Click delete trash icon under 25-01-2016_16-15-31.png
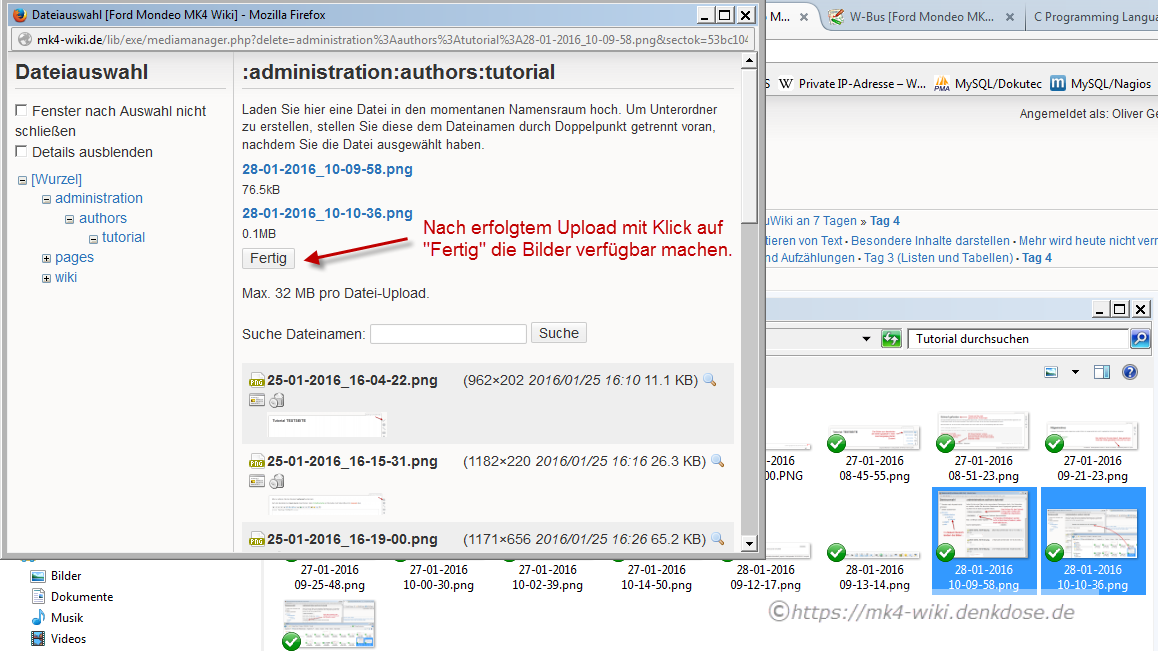 point(277,482)
